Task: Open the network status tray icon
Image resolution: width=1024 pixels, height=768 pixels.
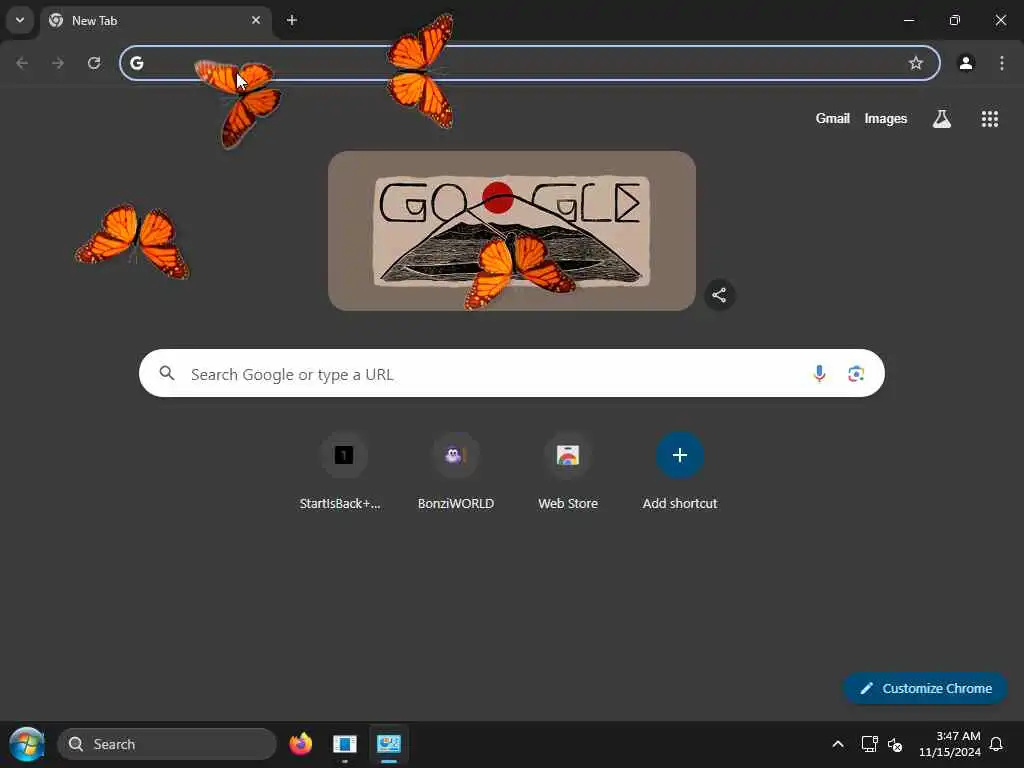Action: [869, 744]
